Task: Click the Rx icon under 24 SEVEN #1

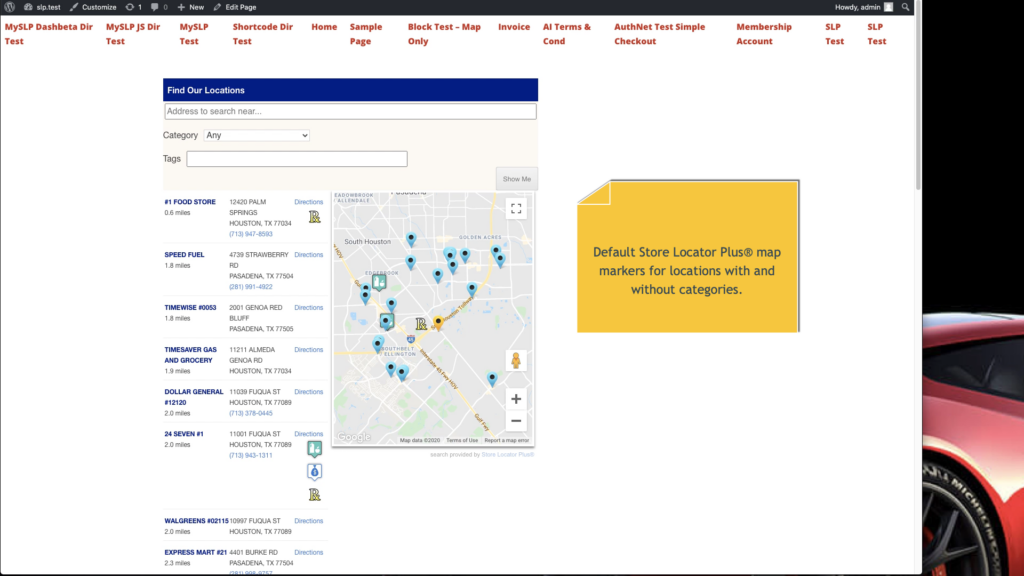Action: click(x=315, y=495)
